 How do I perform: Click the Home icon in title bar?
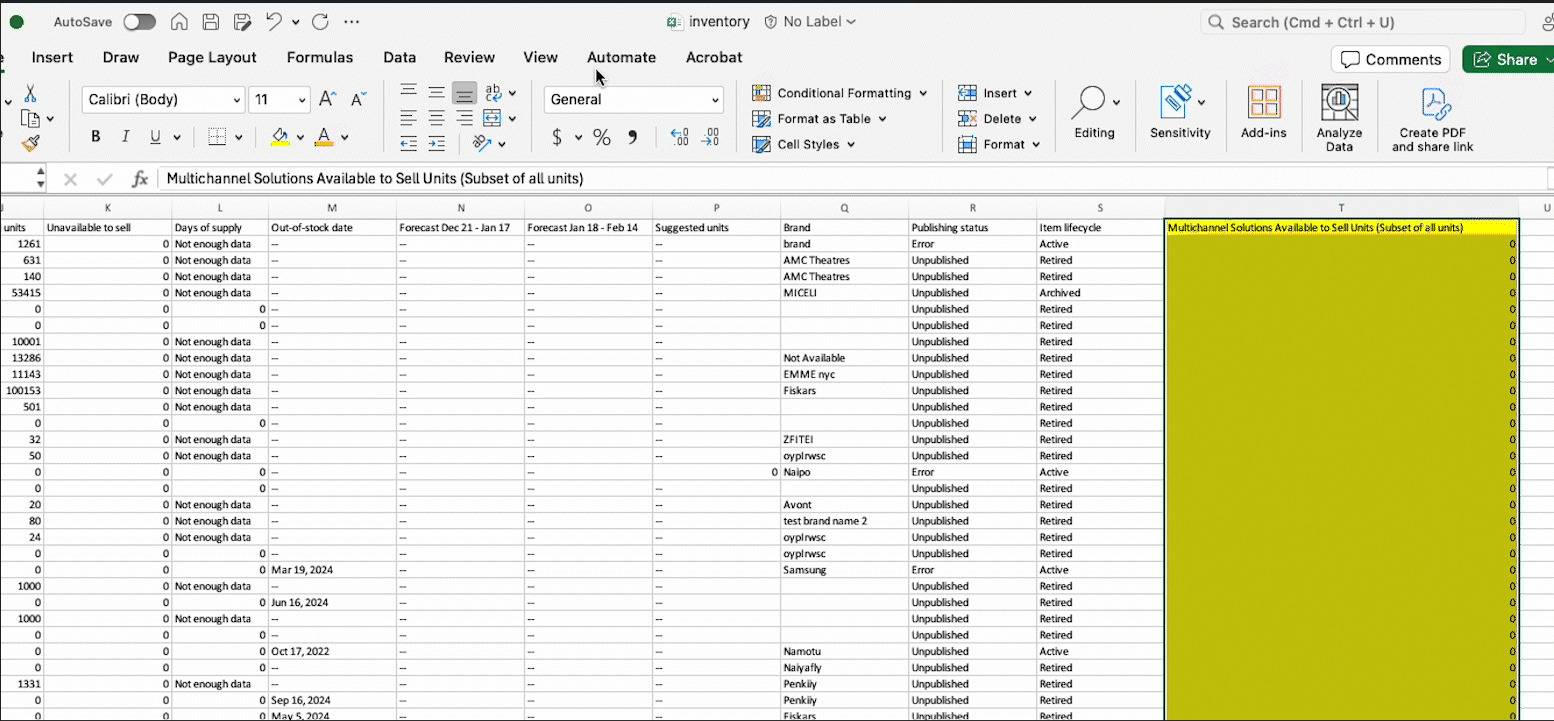(179, 22)
